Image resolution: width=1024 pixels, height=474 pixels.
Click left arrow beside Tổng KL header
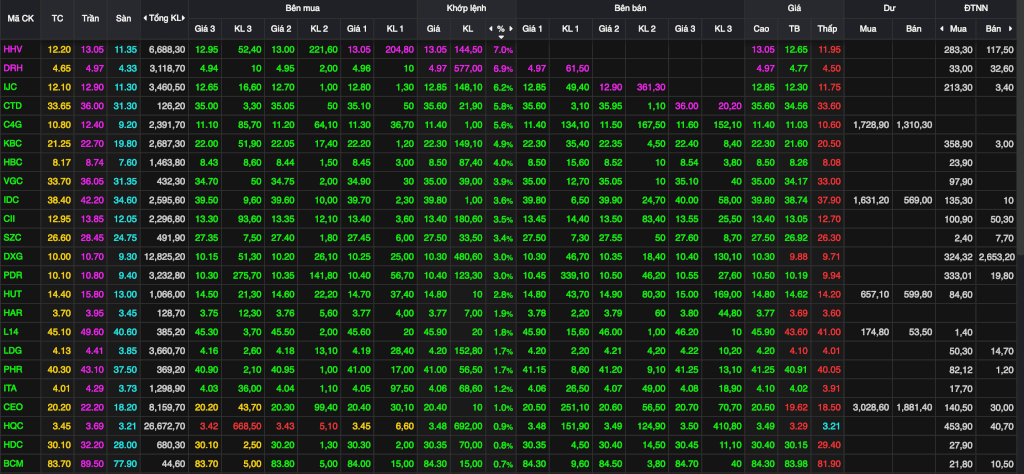click(x=145, y=18)
